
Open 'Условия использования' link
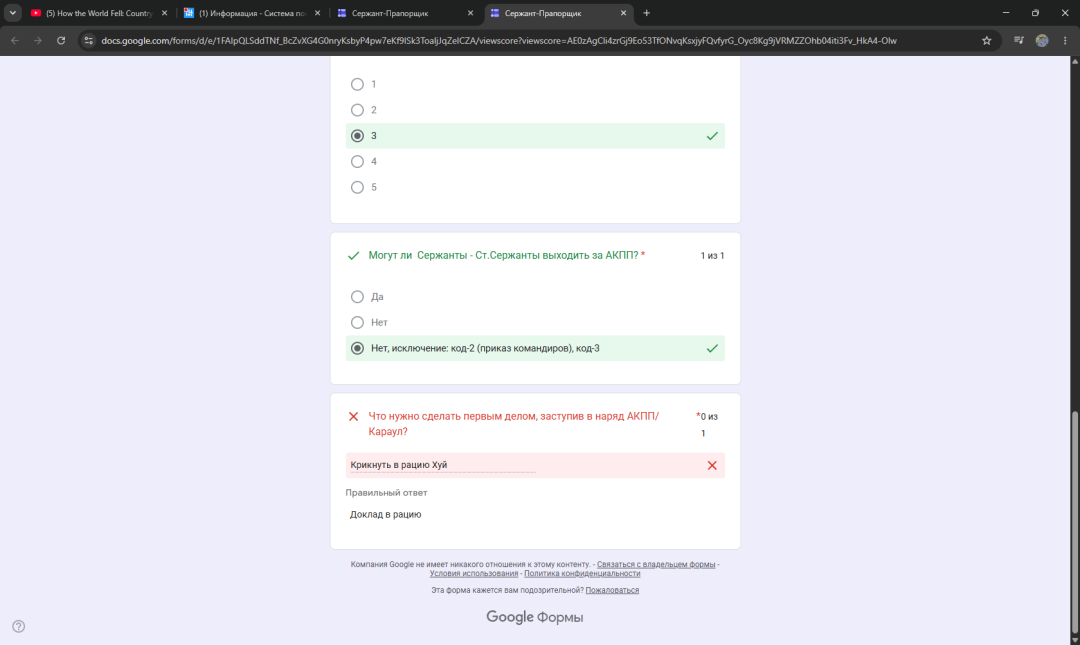tap(474, 573)
